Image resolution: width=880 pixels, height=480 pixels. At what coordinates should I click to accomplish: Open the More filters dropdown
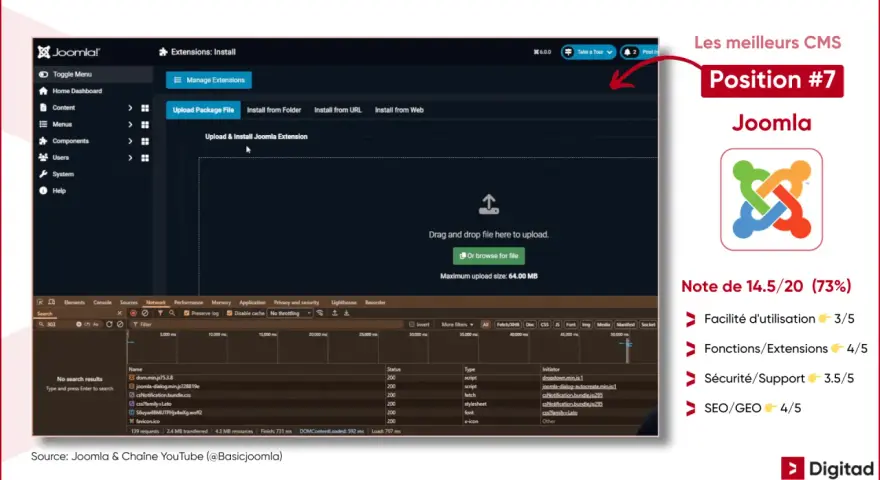tap(457, 324)
